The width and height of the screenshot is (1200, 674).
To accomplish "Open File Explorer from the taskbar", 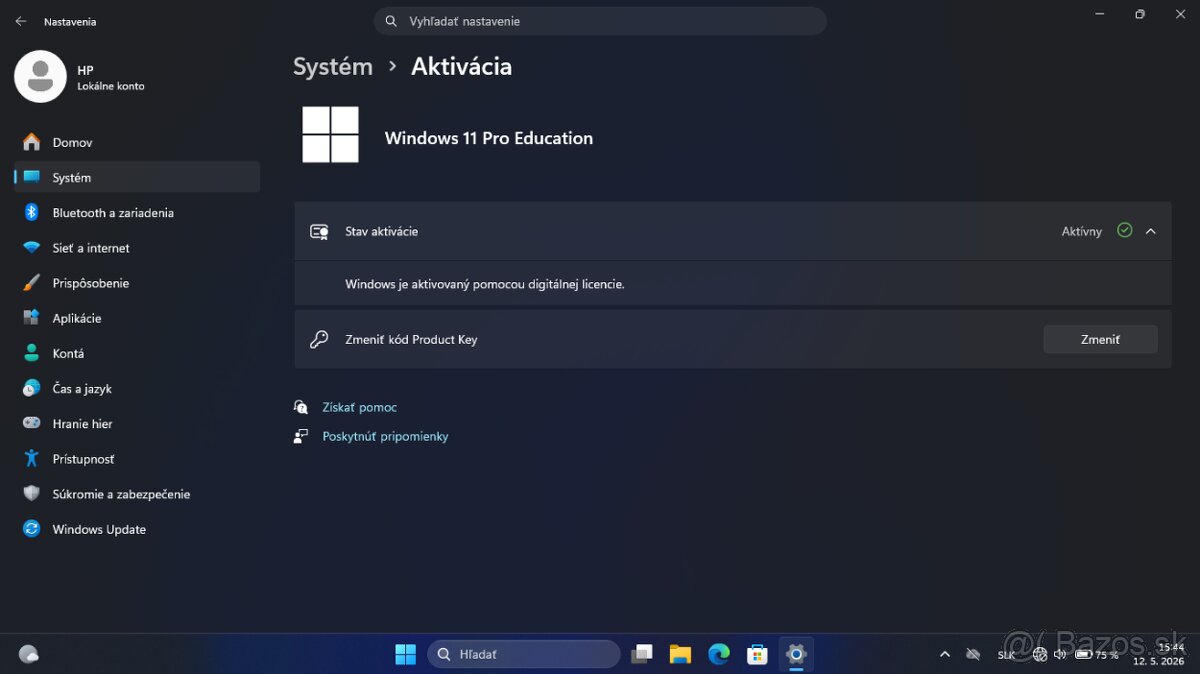I will 680,654.
